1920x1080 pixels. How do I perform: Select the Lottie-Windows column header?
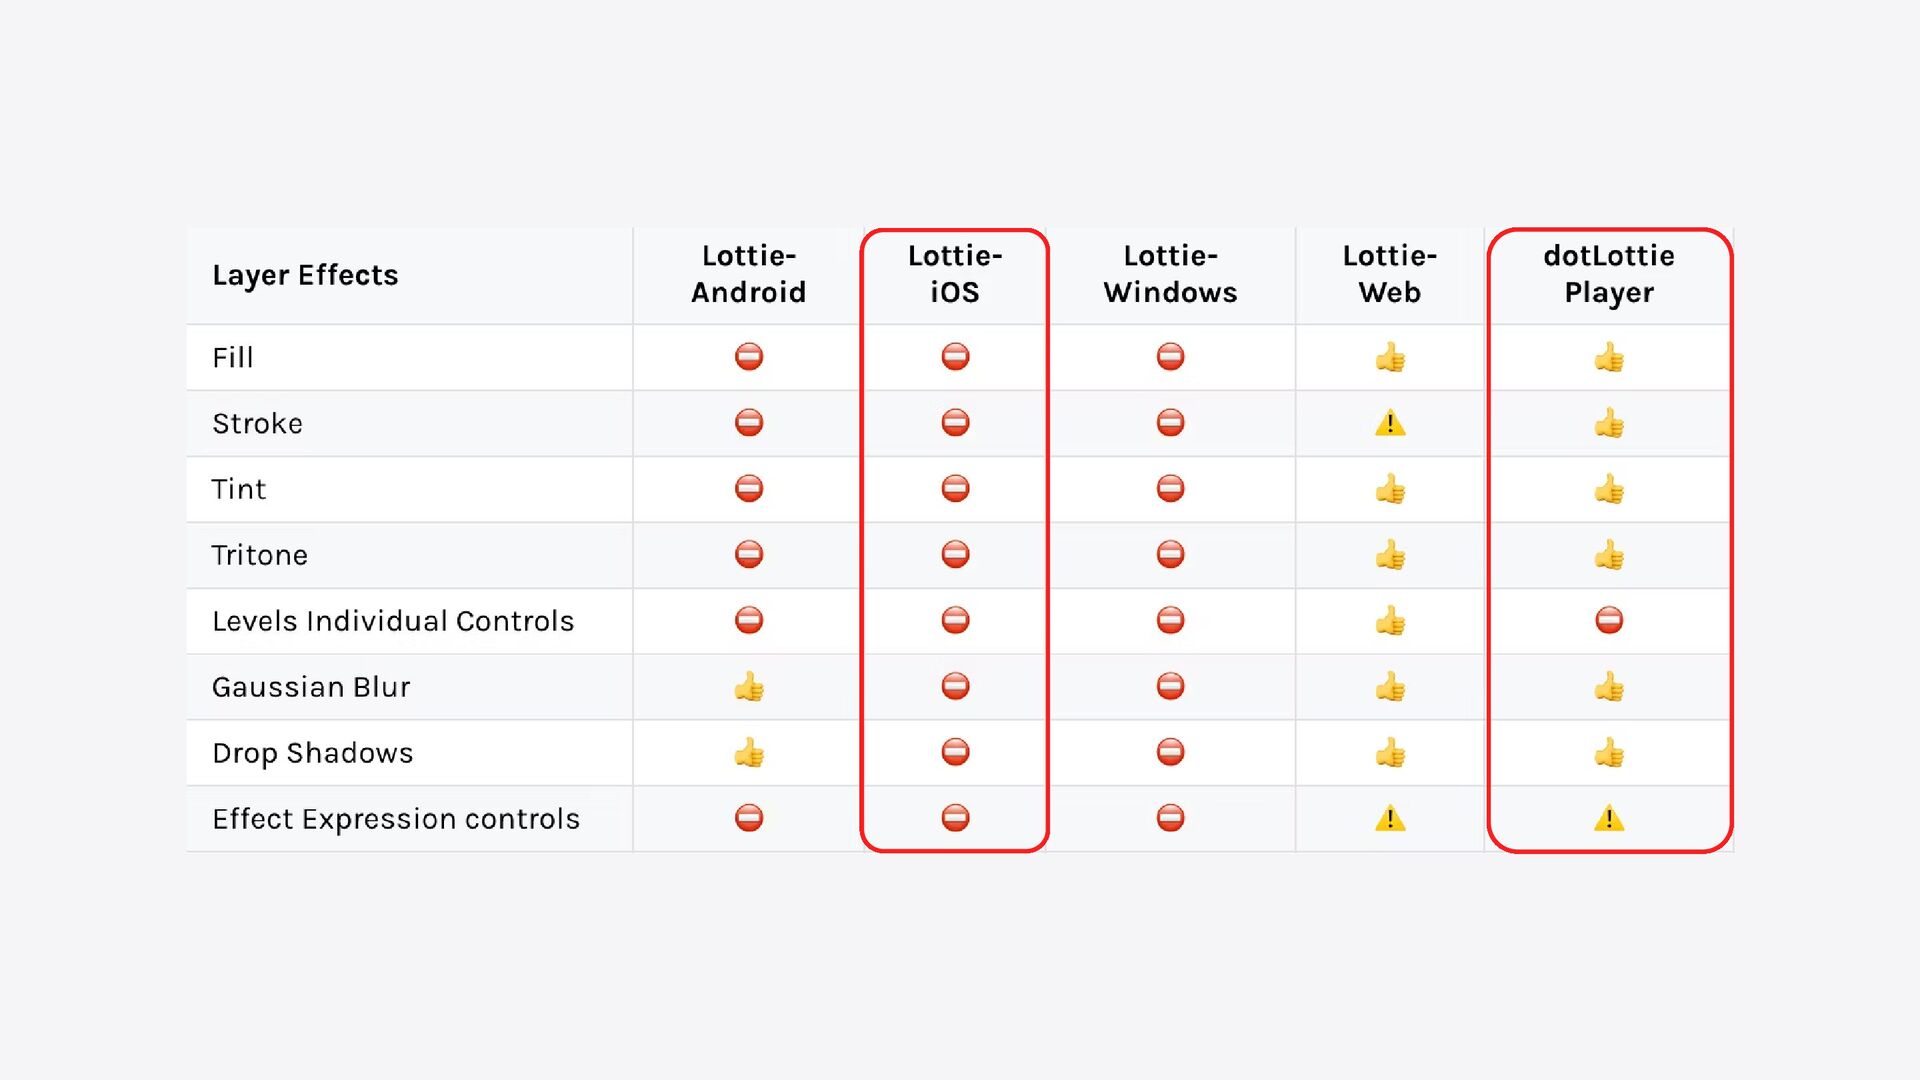[1170, 274]
